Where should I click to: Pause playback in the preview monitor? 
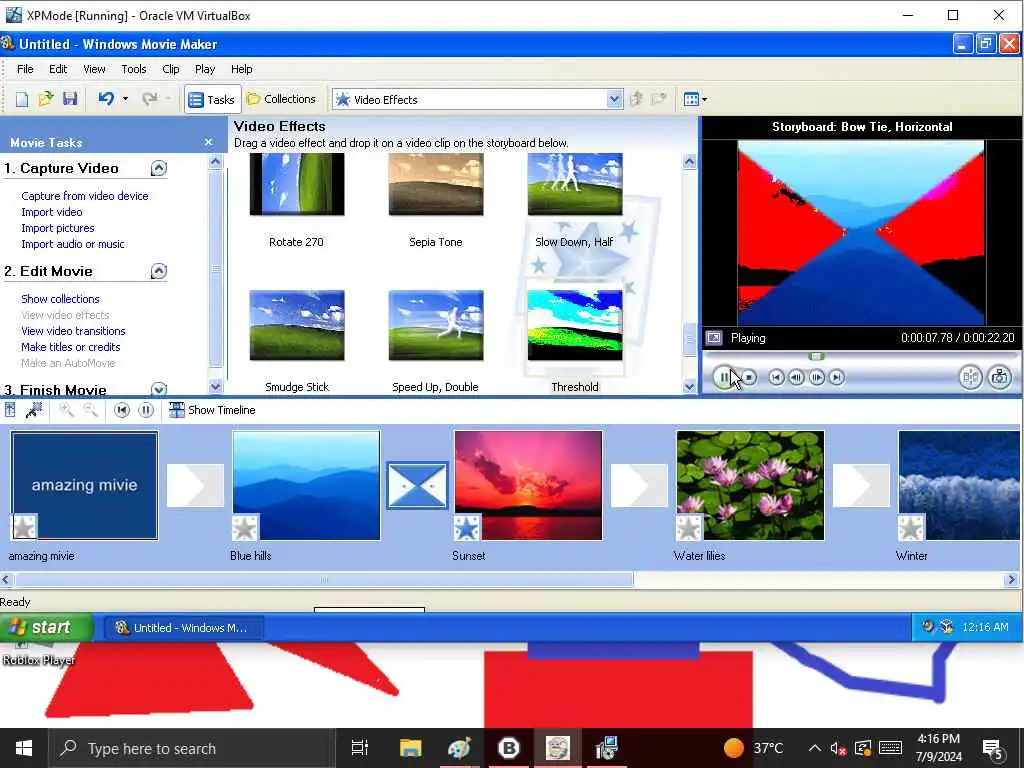(x=724, y=377)
